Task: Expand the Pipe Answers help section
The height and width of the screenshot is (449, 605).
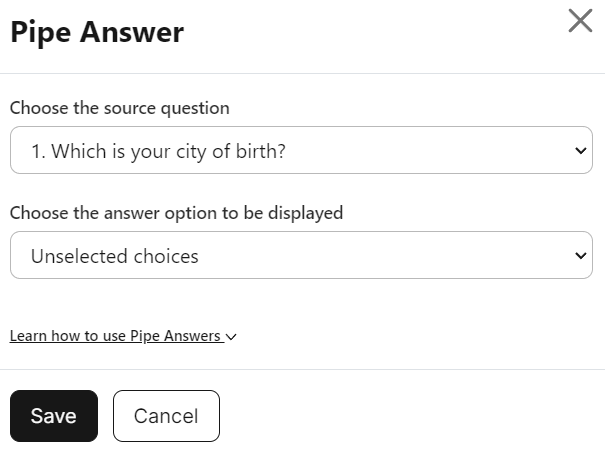Action: (x=123, y=336)
